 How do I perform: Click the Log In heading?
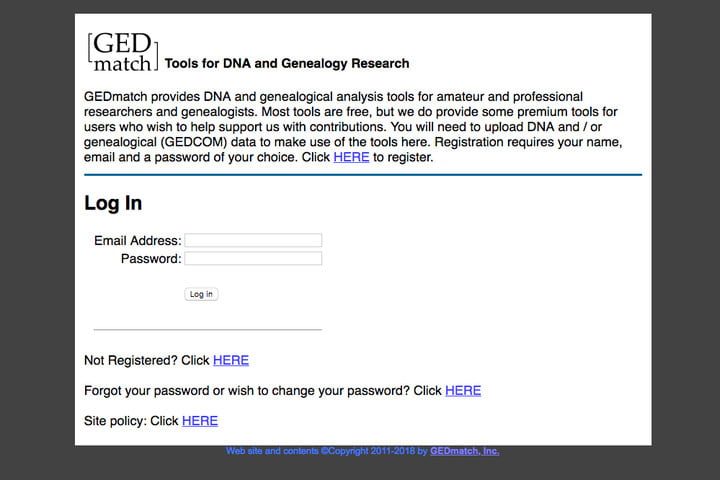pos(113,203)
